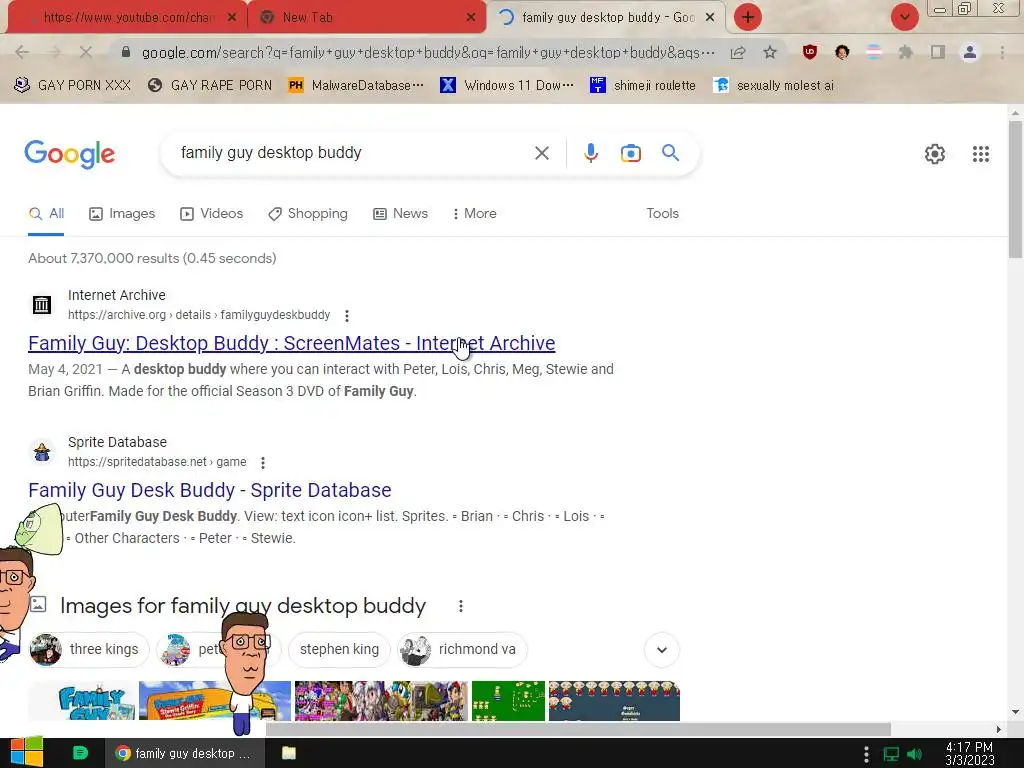This screenshot has height=768, width=1024.
Task: Open File Explorer from the taskbar
Action: pyautogui.click(x=289, y=753)
